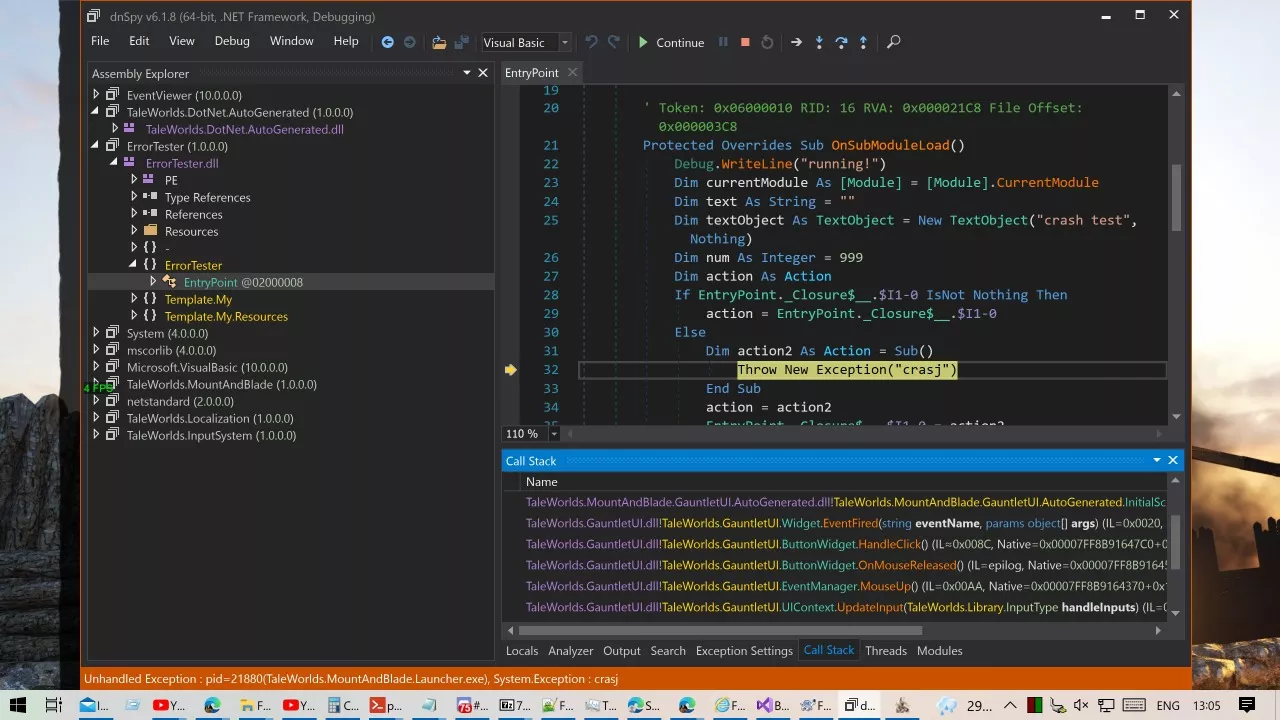Screen dimensions: 1280x720
Task: Expand the EntryPoint class node
Action: tap(153, 282)
